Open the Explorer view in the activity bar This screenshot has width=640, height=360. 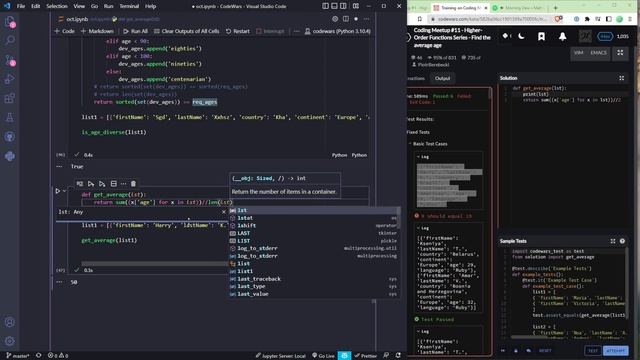pos(9,22)
